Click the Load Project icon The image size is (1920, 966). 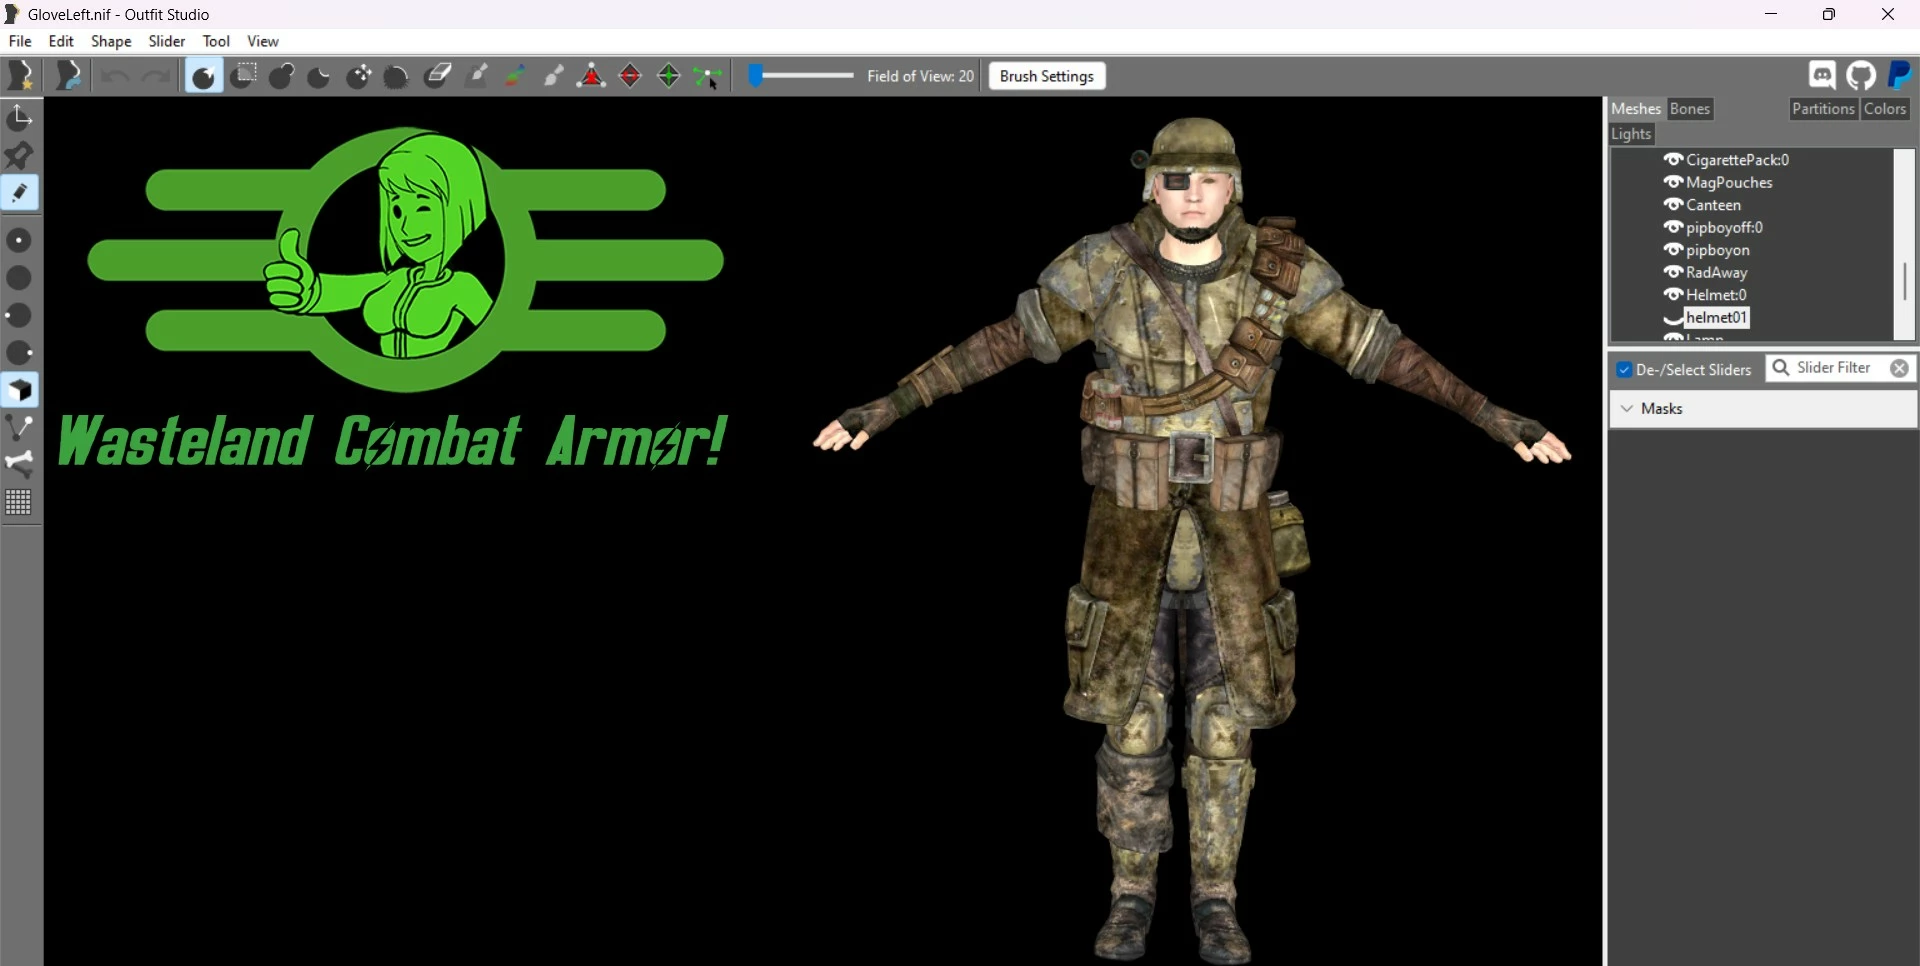point(68,76)
